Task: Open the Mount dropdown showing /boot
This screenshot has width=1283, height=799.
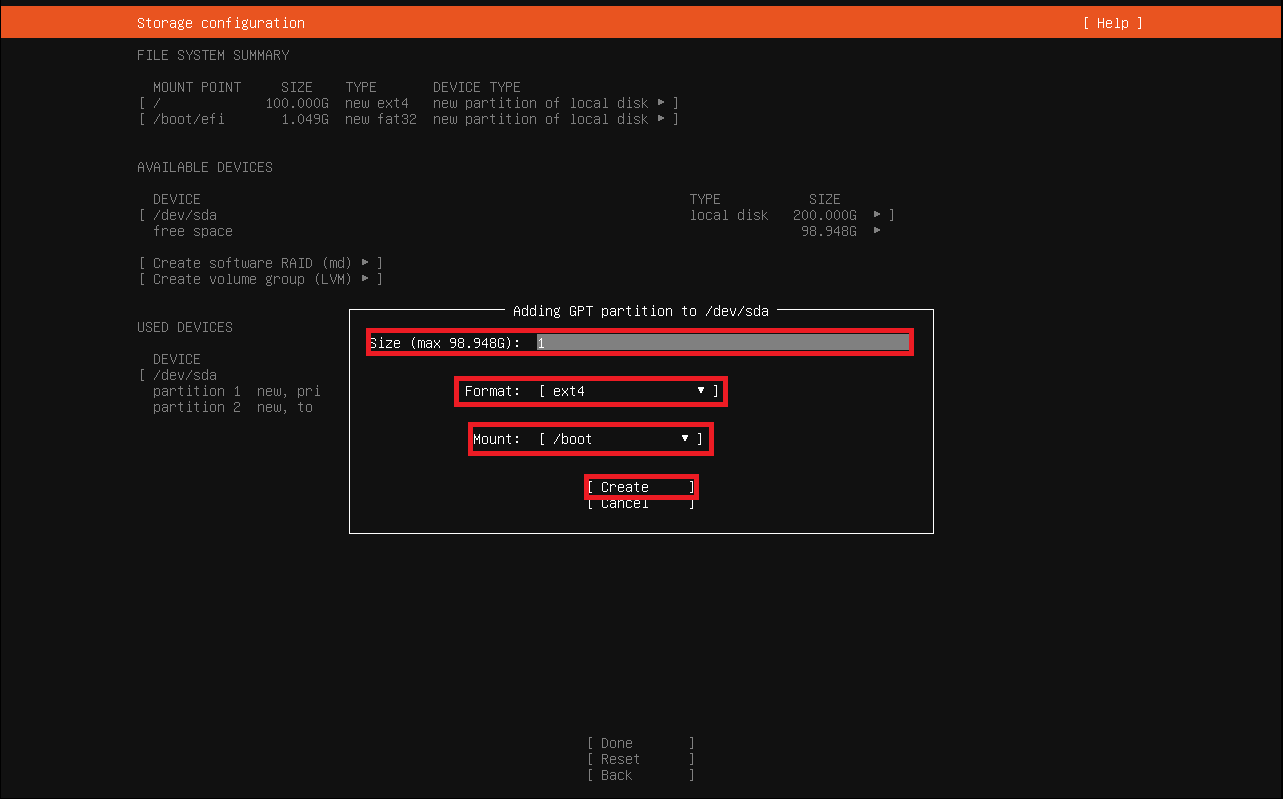Action: pos(621,439)
